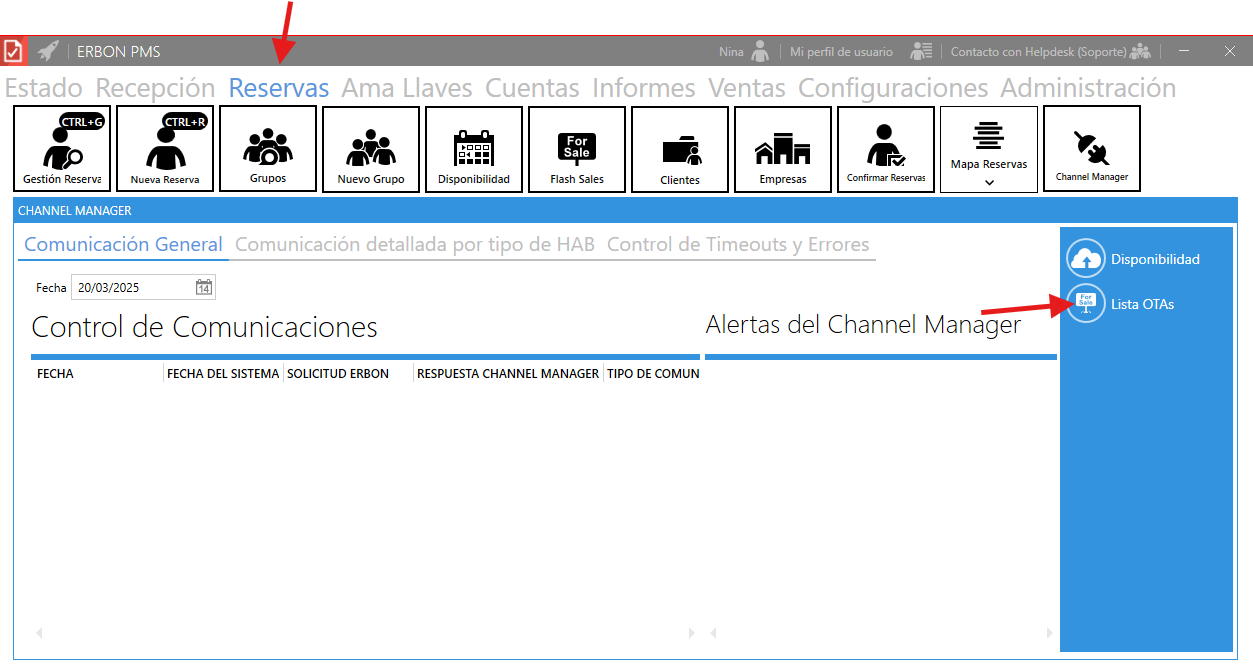Select the Control de Timeouts y Errores tab
The width and height of the screenshot is (1253, 664).
738,245
